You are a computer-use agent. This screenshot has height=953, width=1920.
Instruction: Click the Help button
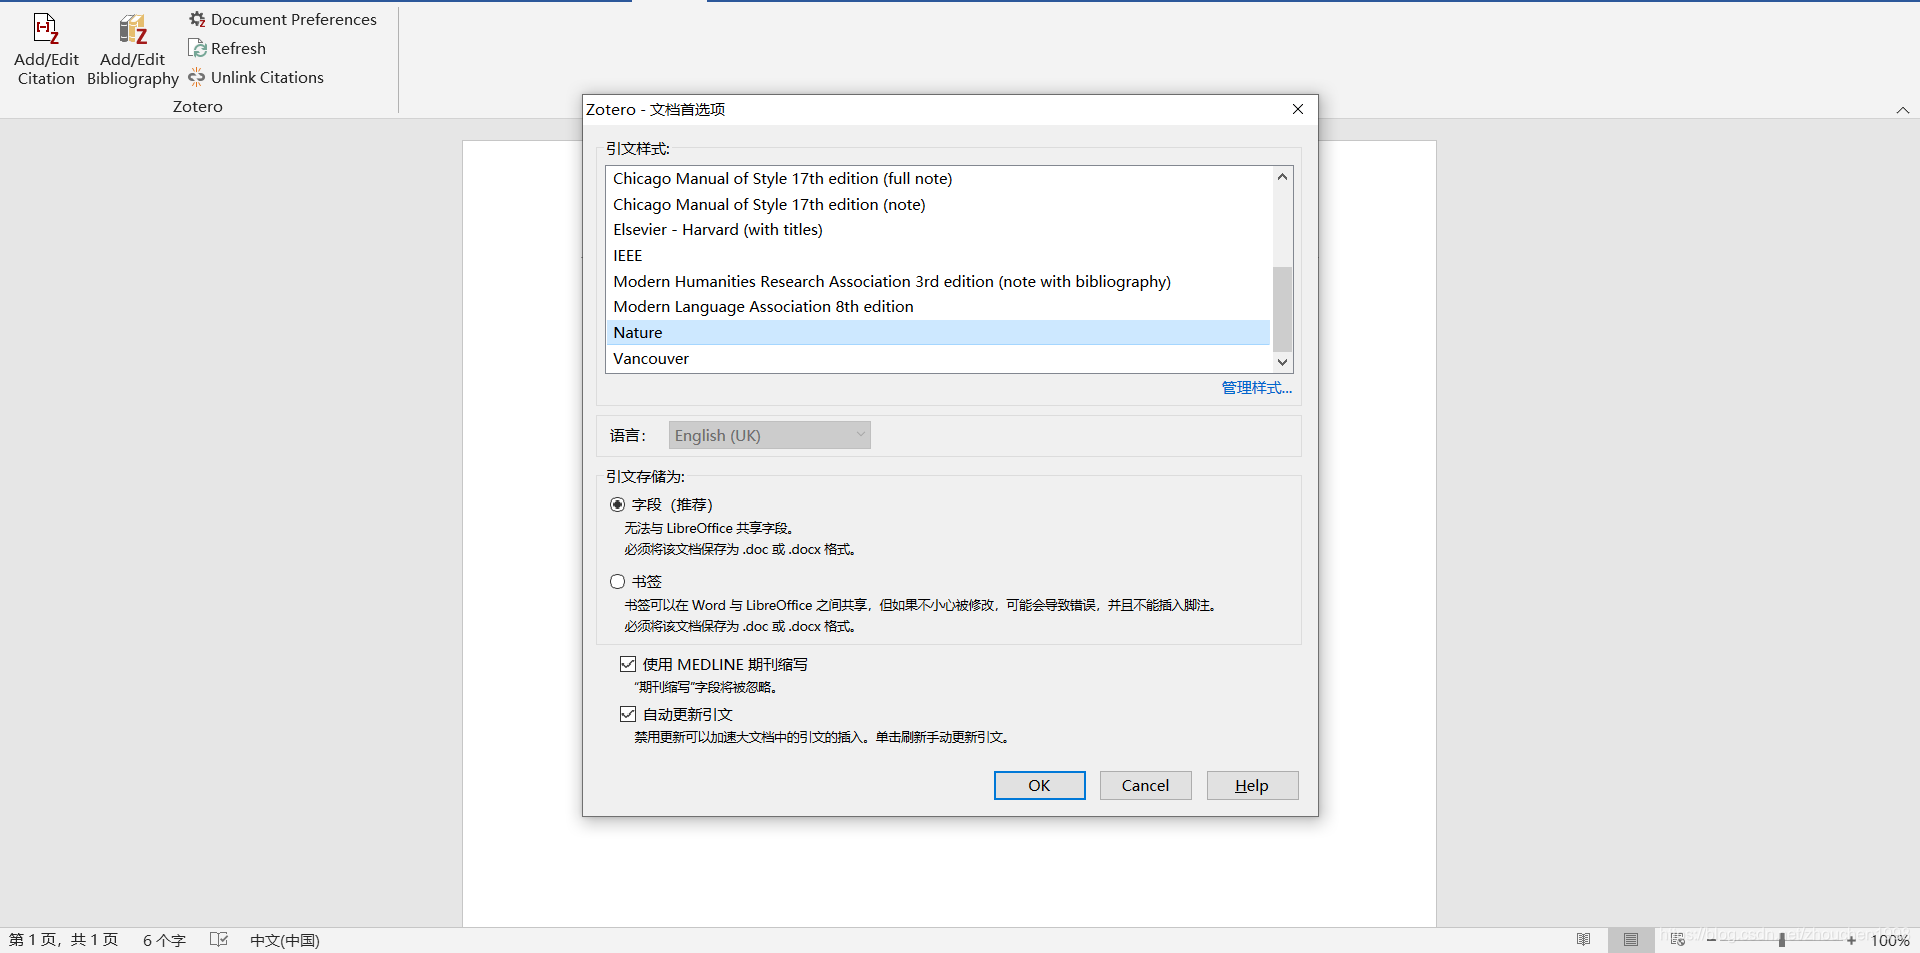[x=1252, y=785]
